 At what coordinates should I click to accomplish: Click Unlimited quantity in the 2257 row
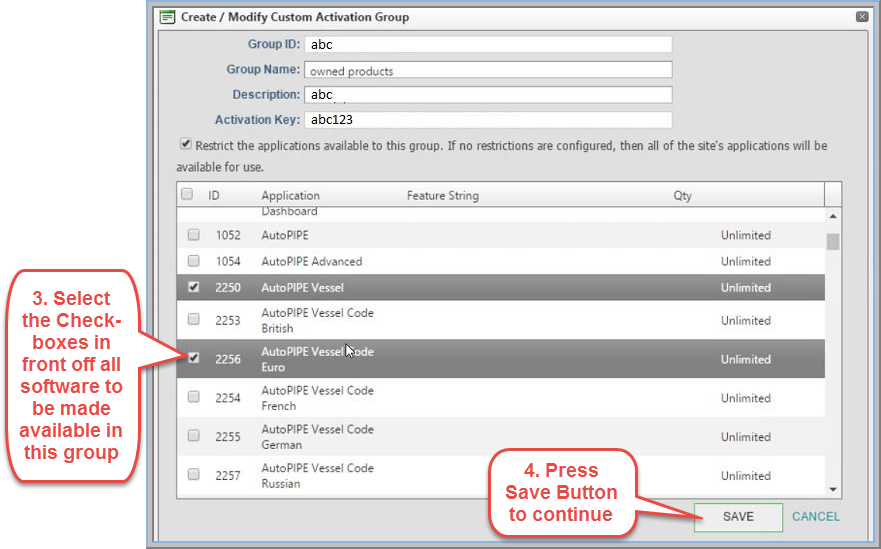click(x=746, y=475)
